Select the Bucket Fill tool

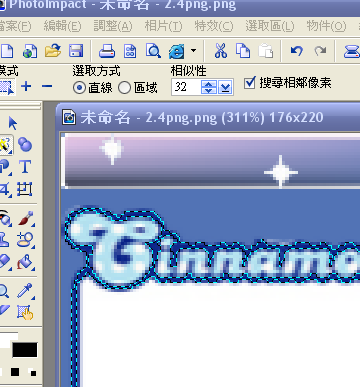25,262
